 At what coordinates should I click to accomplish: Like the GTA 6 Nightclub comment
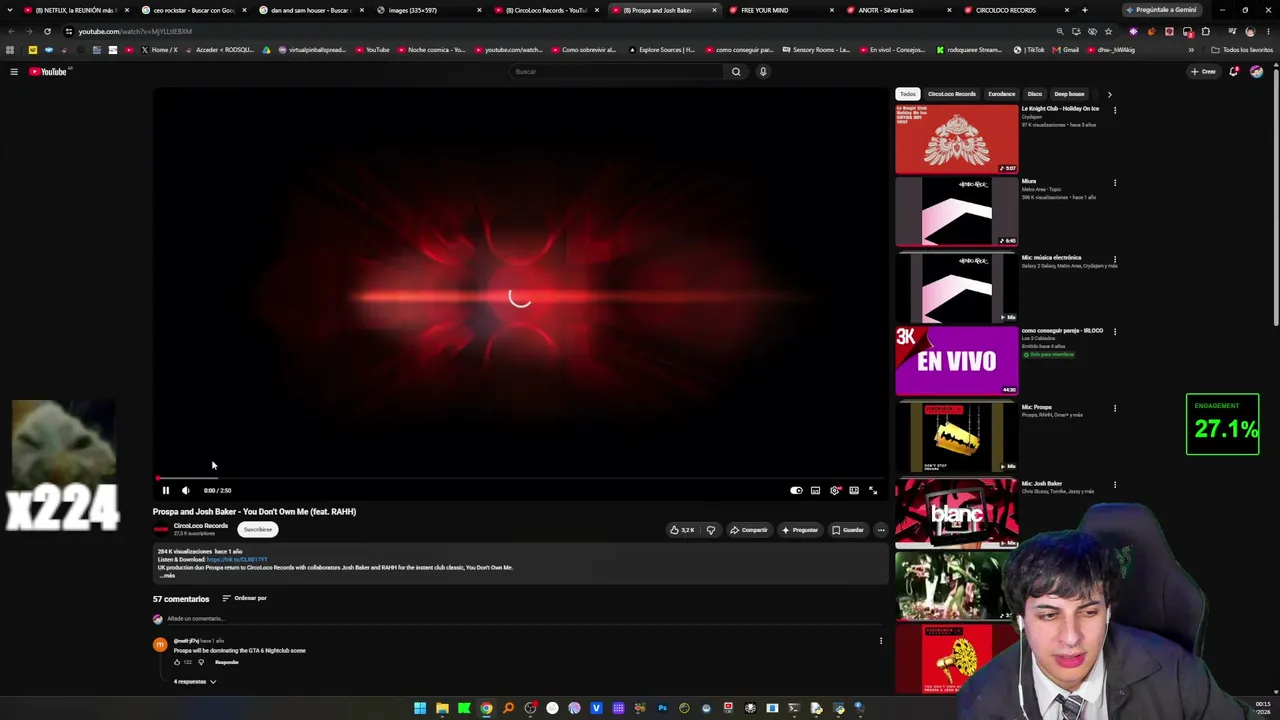point(177,662)
